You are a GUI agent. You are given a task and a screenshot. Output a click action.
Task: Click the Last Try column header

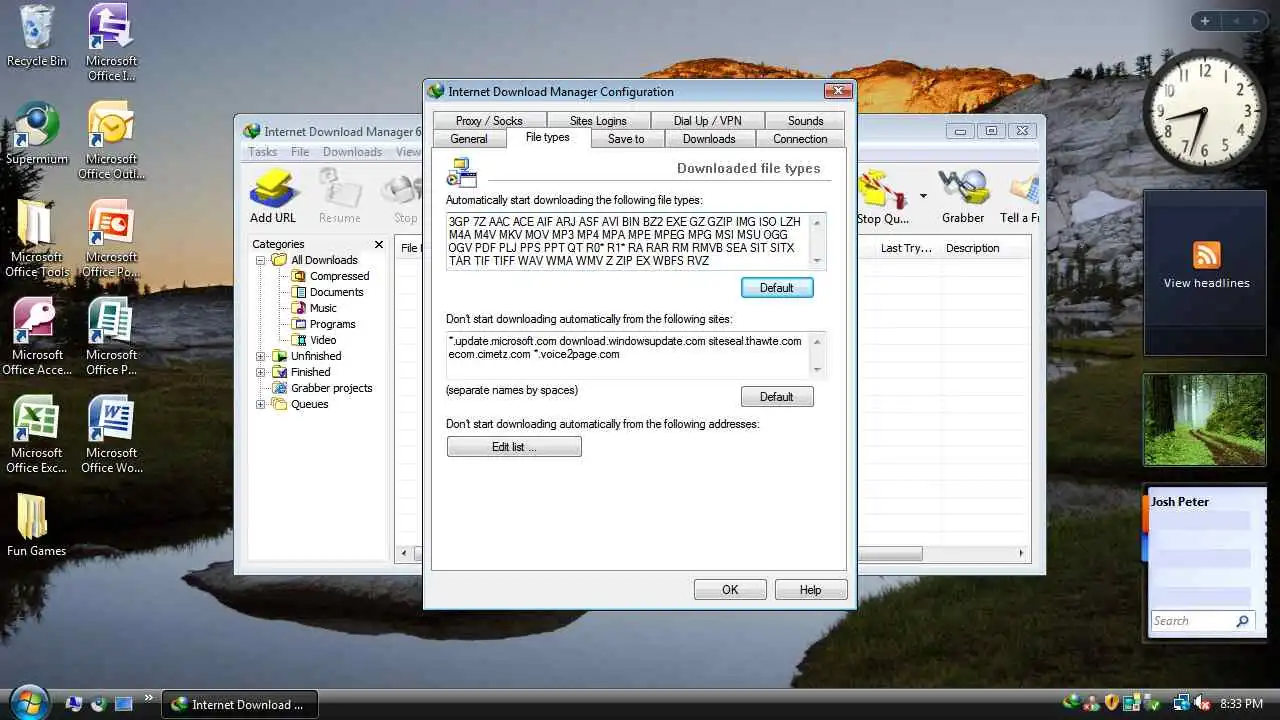click(905, 248)
